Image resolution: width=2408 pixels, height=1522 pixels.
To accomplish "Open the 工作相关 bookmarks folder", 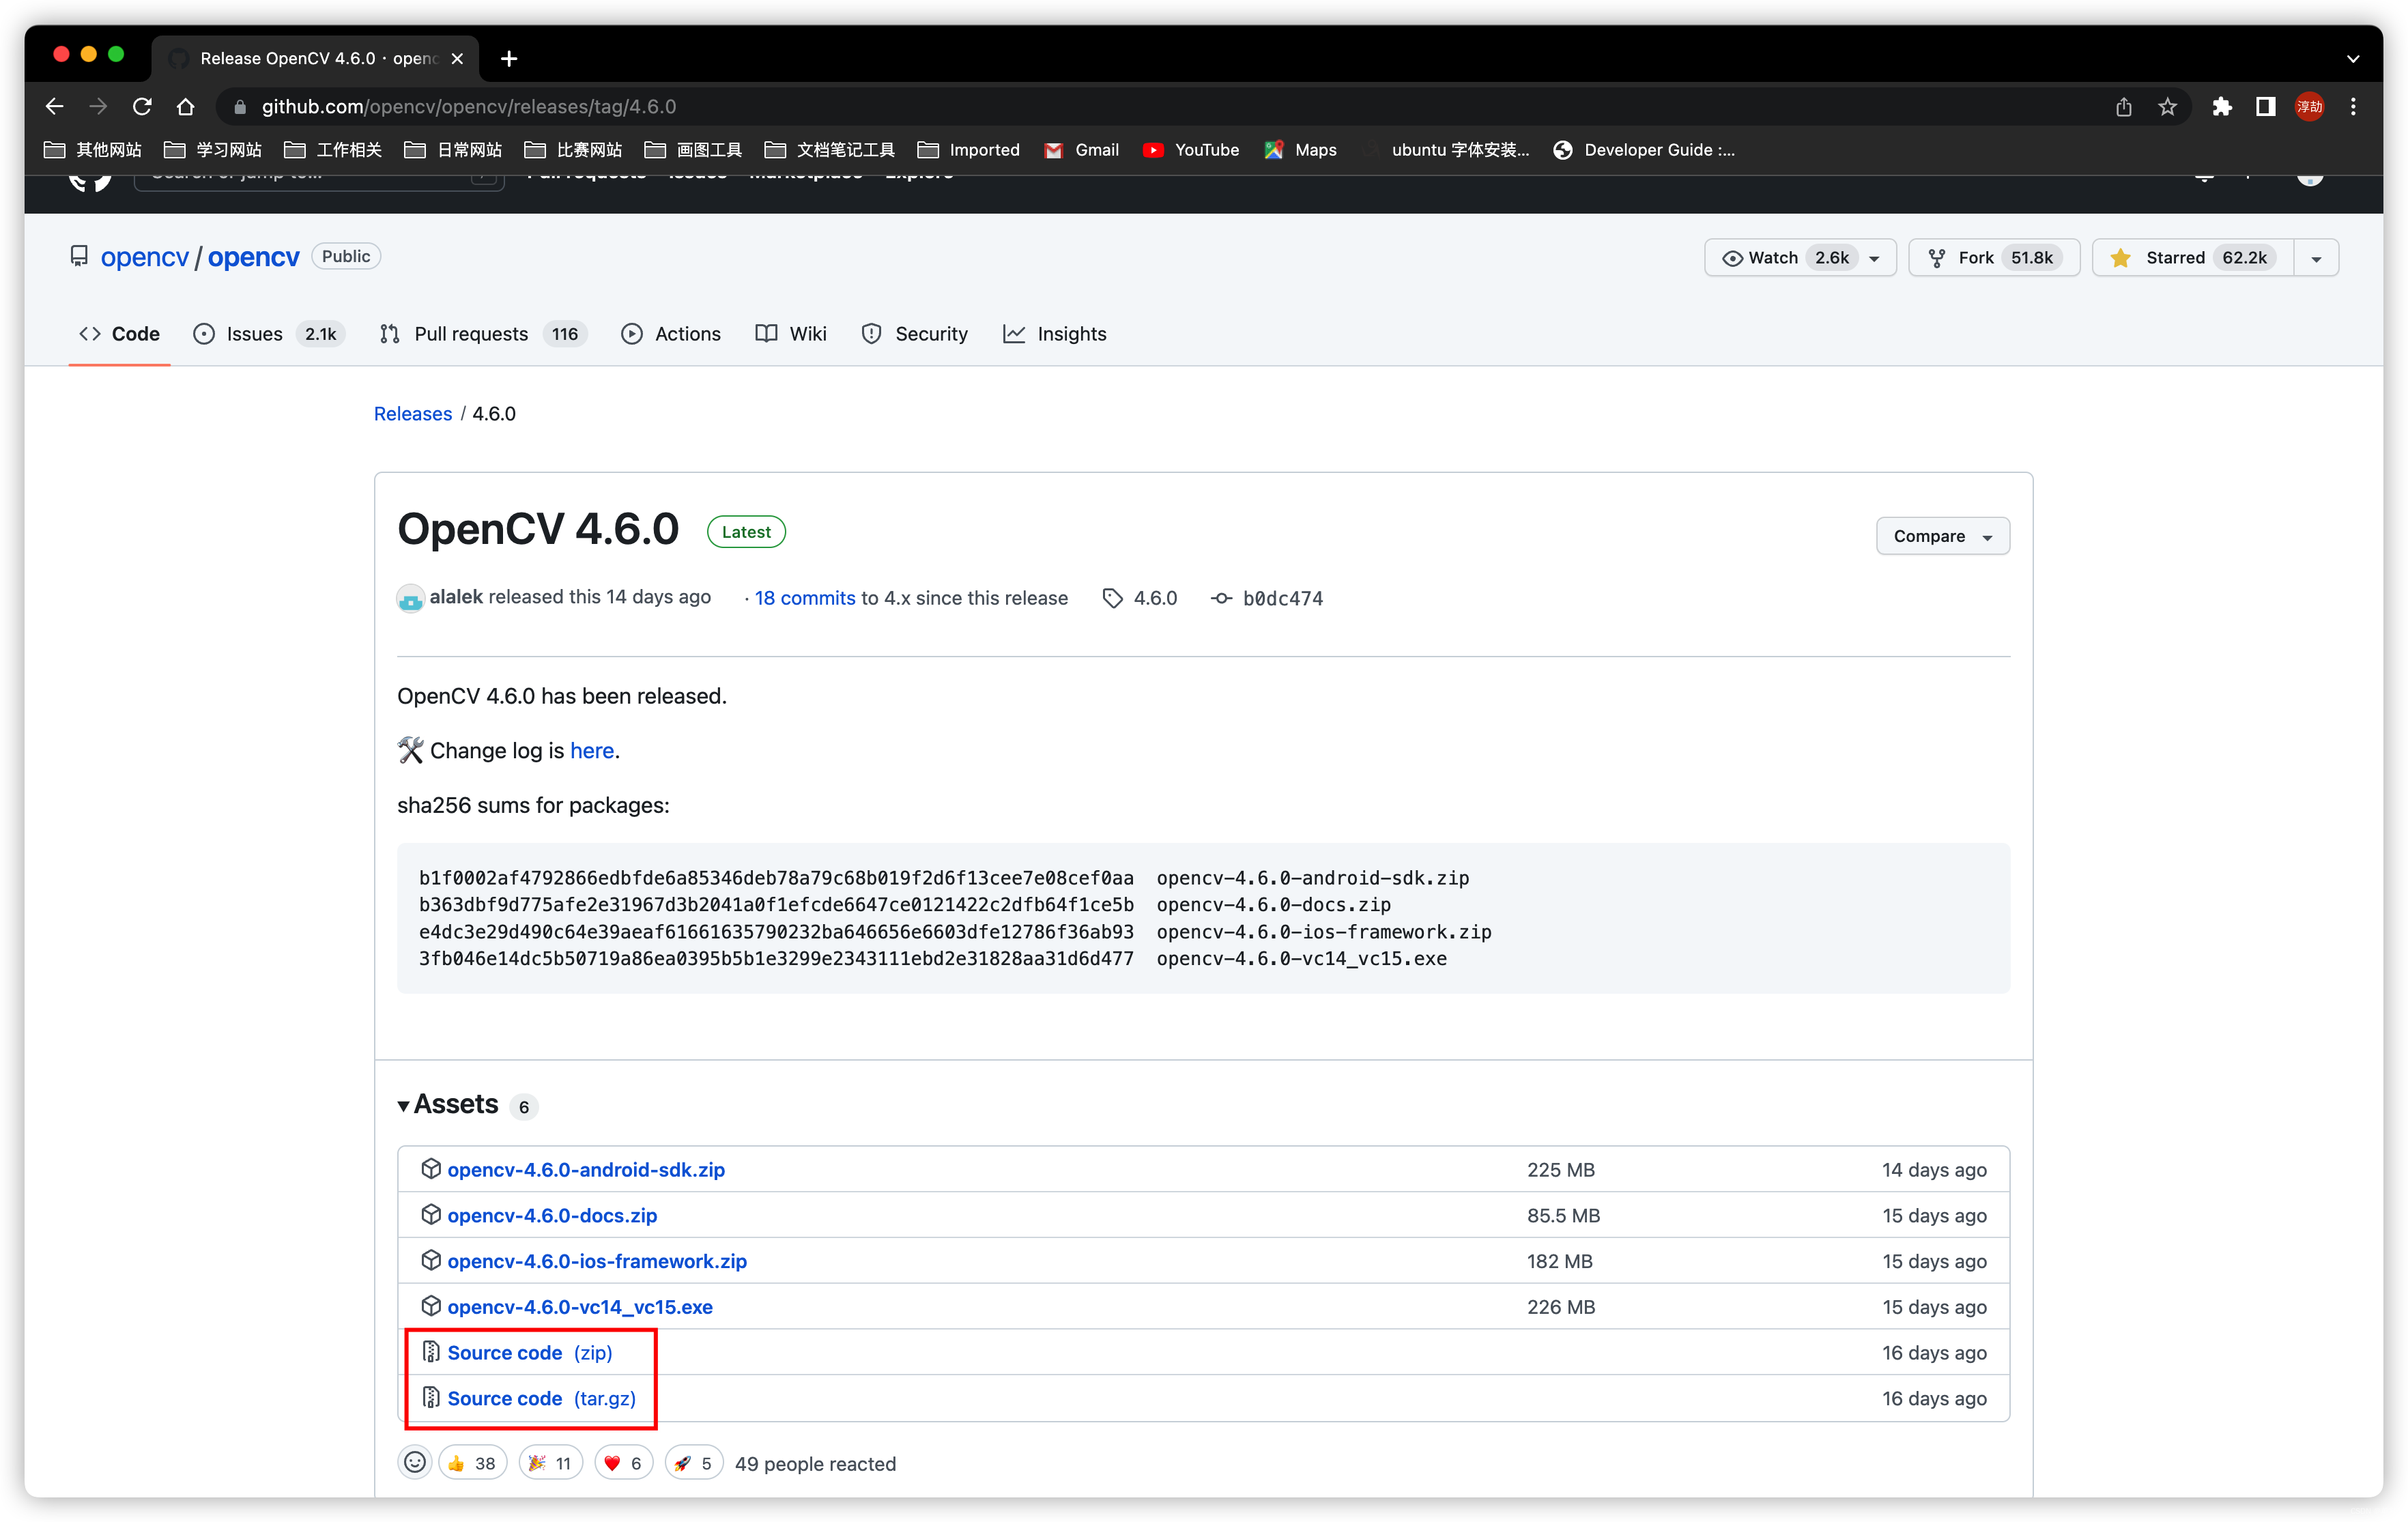I will pos(333,150).
